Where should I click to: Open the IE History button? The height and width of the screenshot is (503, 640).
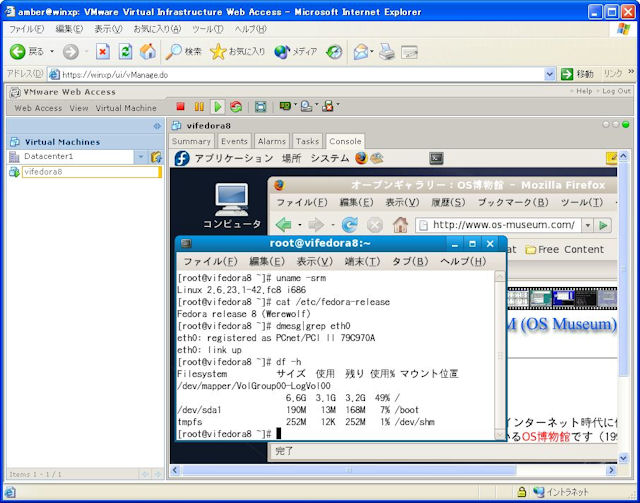click(x=334, y=52)
